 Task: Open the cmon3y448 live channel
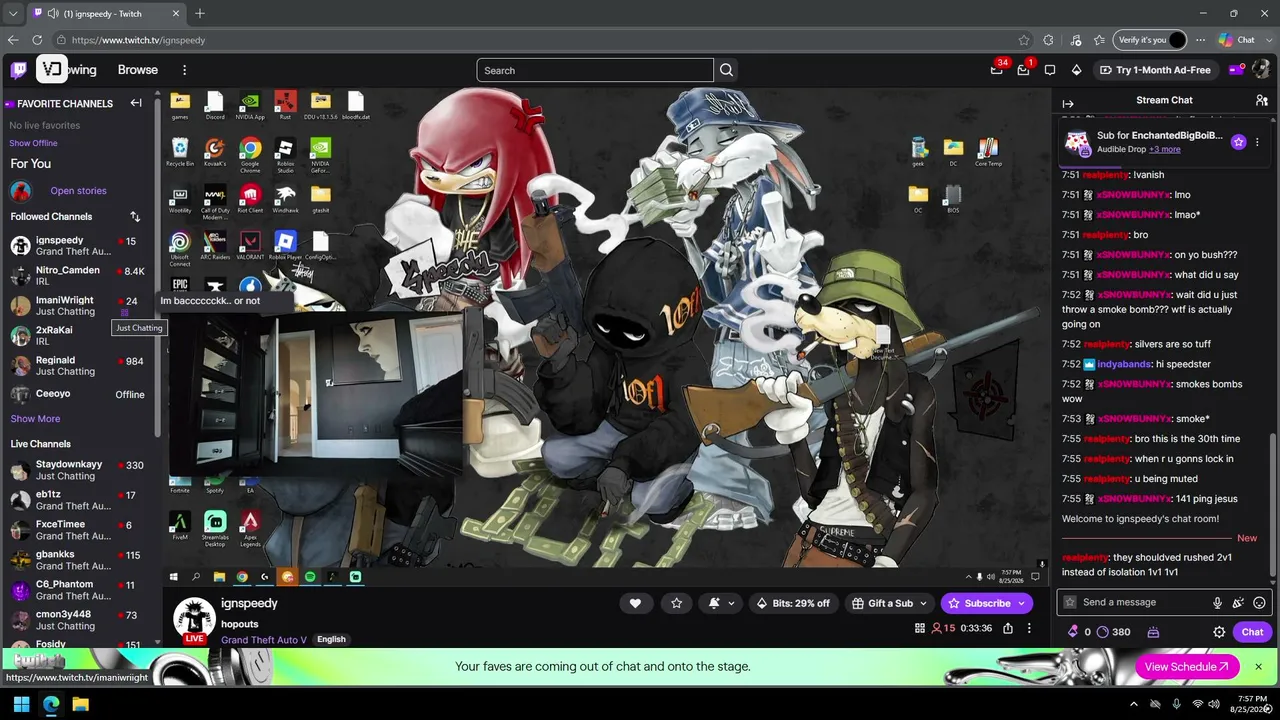click(x=78, y=620)
